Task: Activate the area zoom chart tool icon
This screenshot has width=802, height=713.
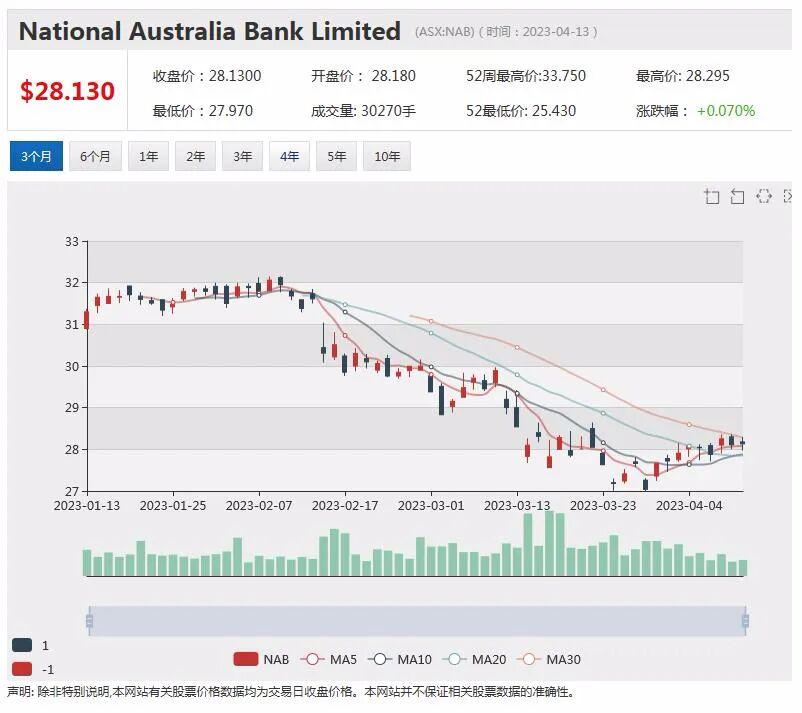Action: (x=711, y=196)
